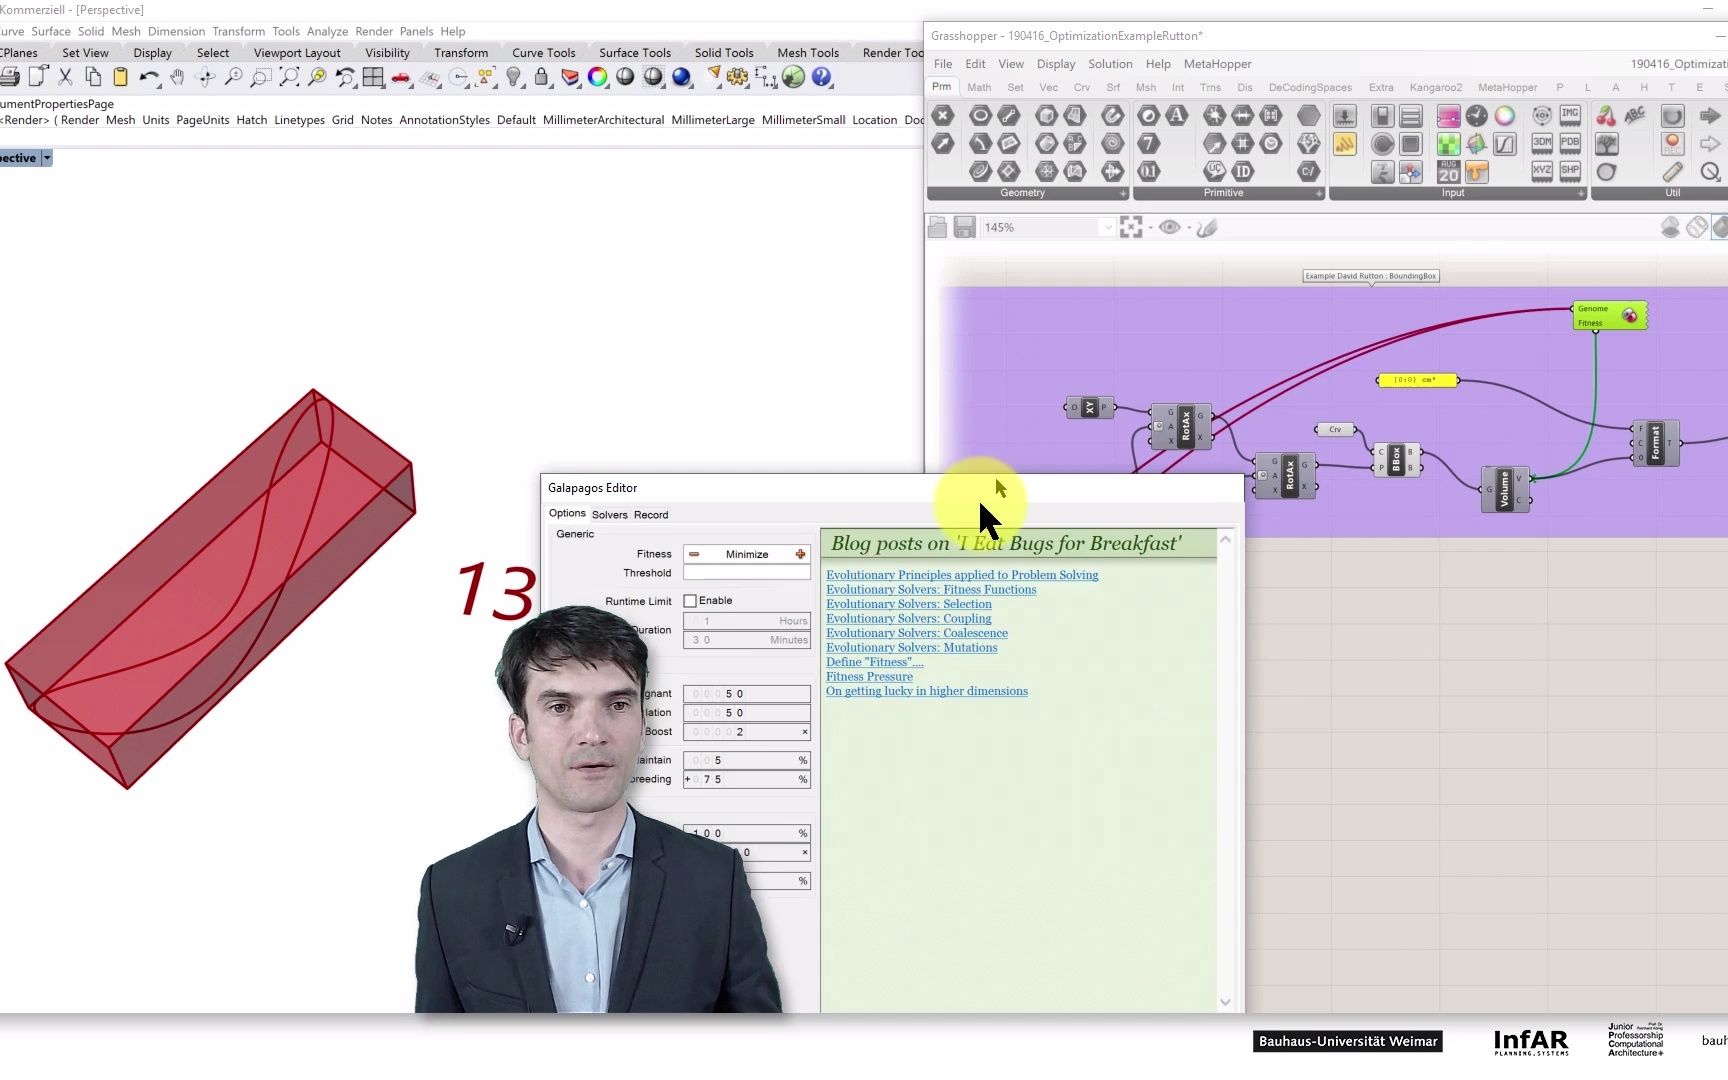Open the gear Options icon in Rhino toolbar
The width and height of the screenshot is (1728, 1080).
click(x=737, y=77)
